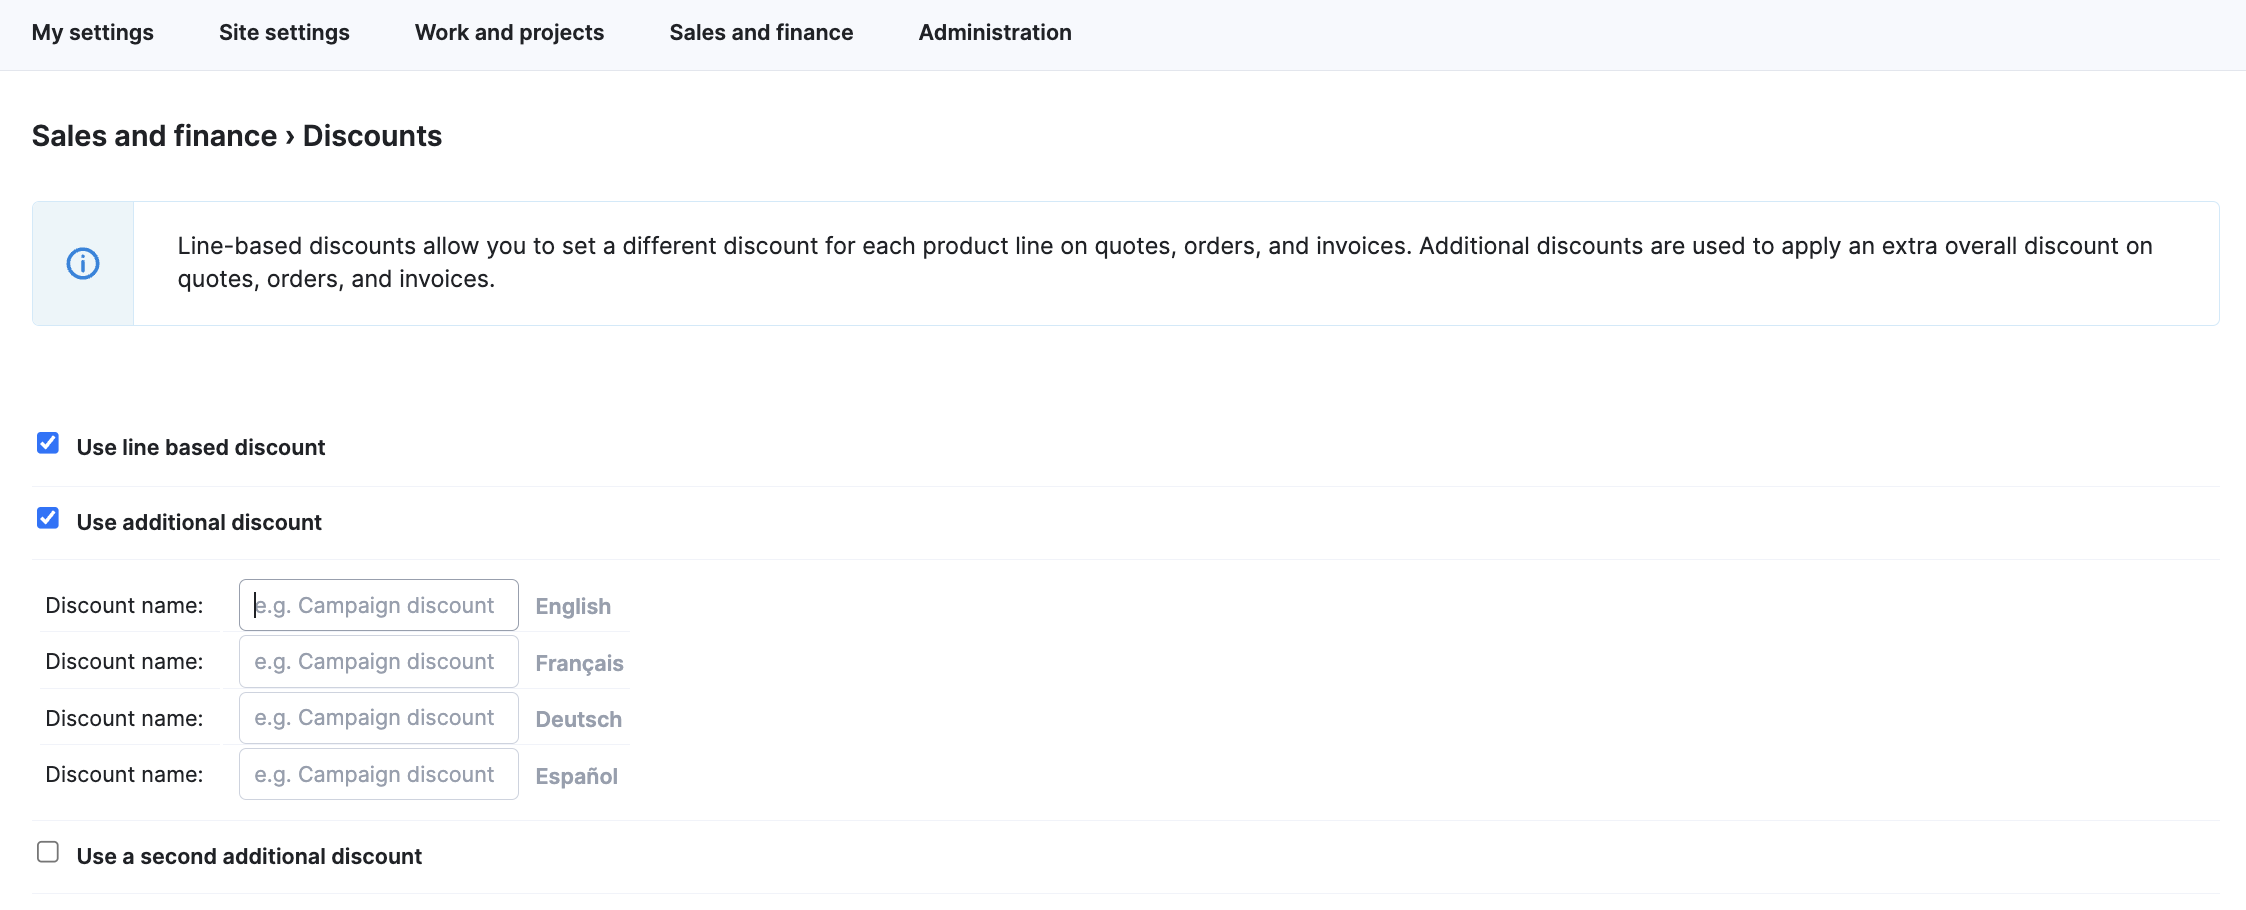Click Use a second additional discount label
2246x910 pixels.
249,857
